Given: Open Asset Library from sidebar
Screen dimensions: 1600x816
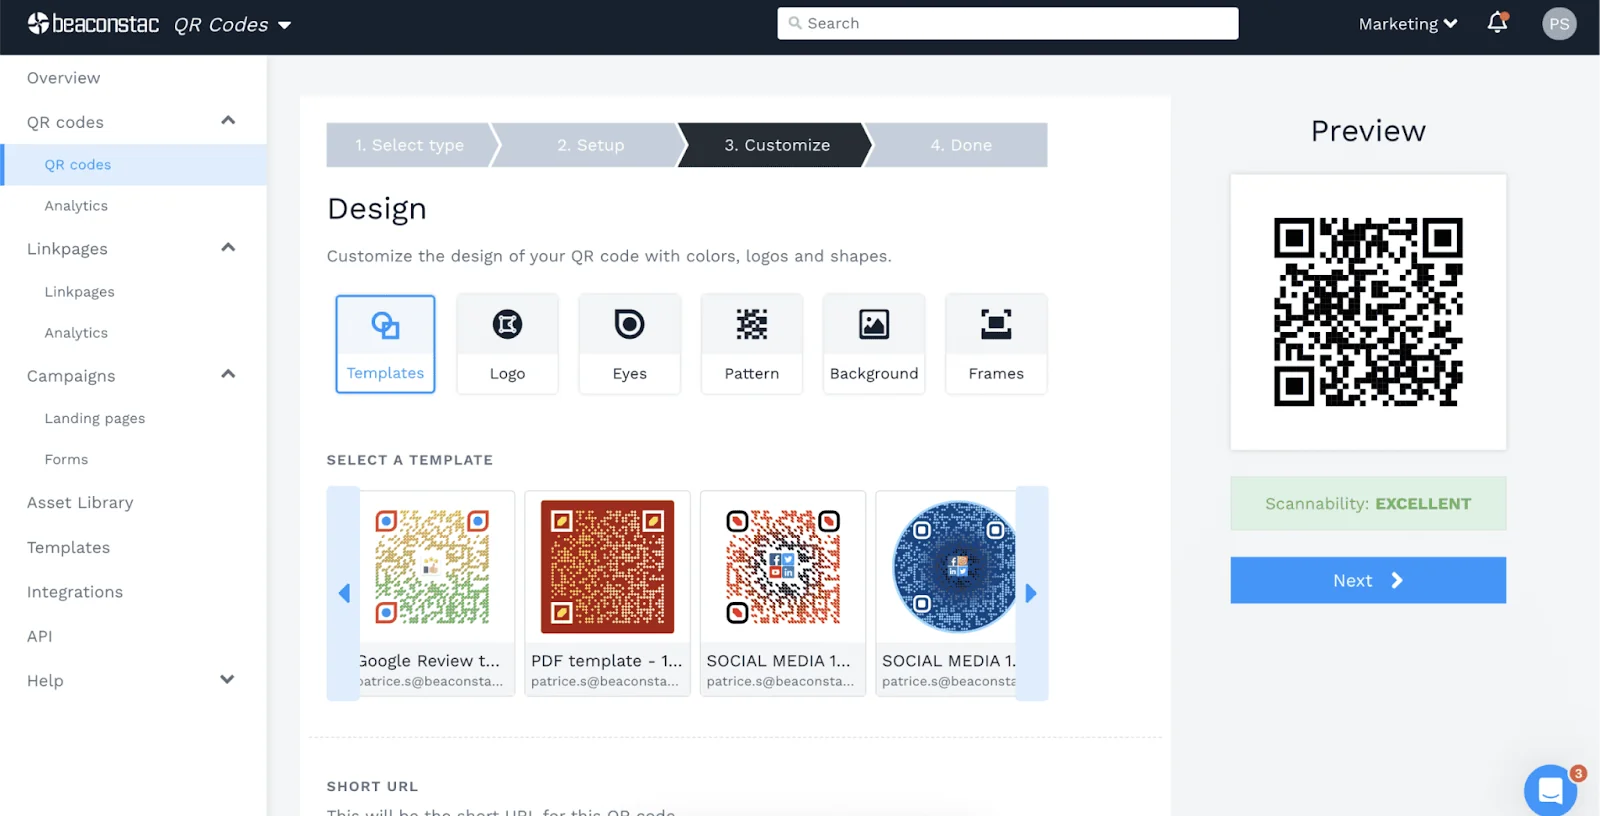Looking at the screenshot, I should tap(80, 503).
